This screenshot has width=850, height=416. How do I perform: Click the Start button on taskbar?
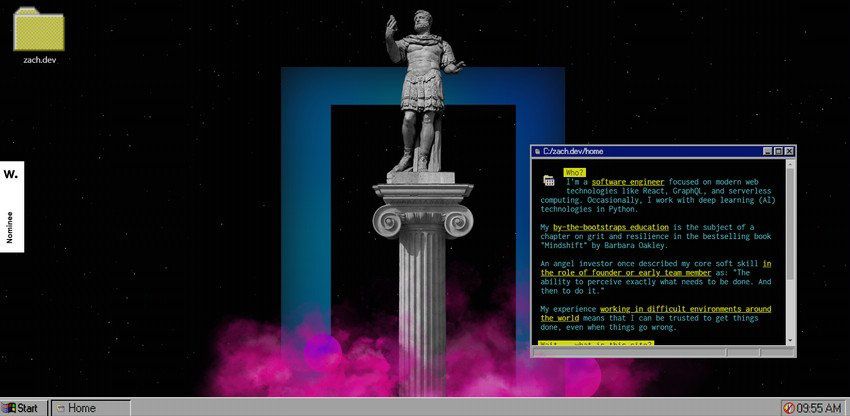click(x=22, y=408)
